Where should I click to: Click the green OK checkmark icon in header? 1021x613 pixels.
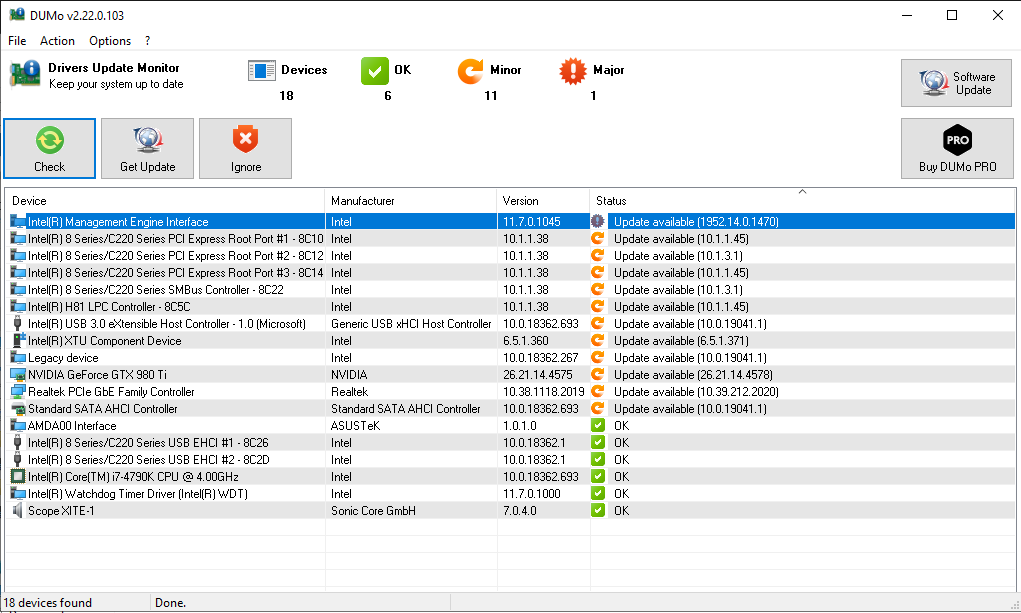[x=374, y=71]
